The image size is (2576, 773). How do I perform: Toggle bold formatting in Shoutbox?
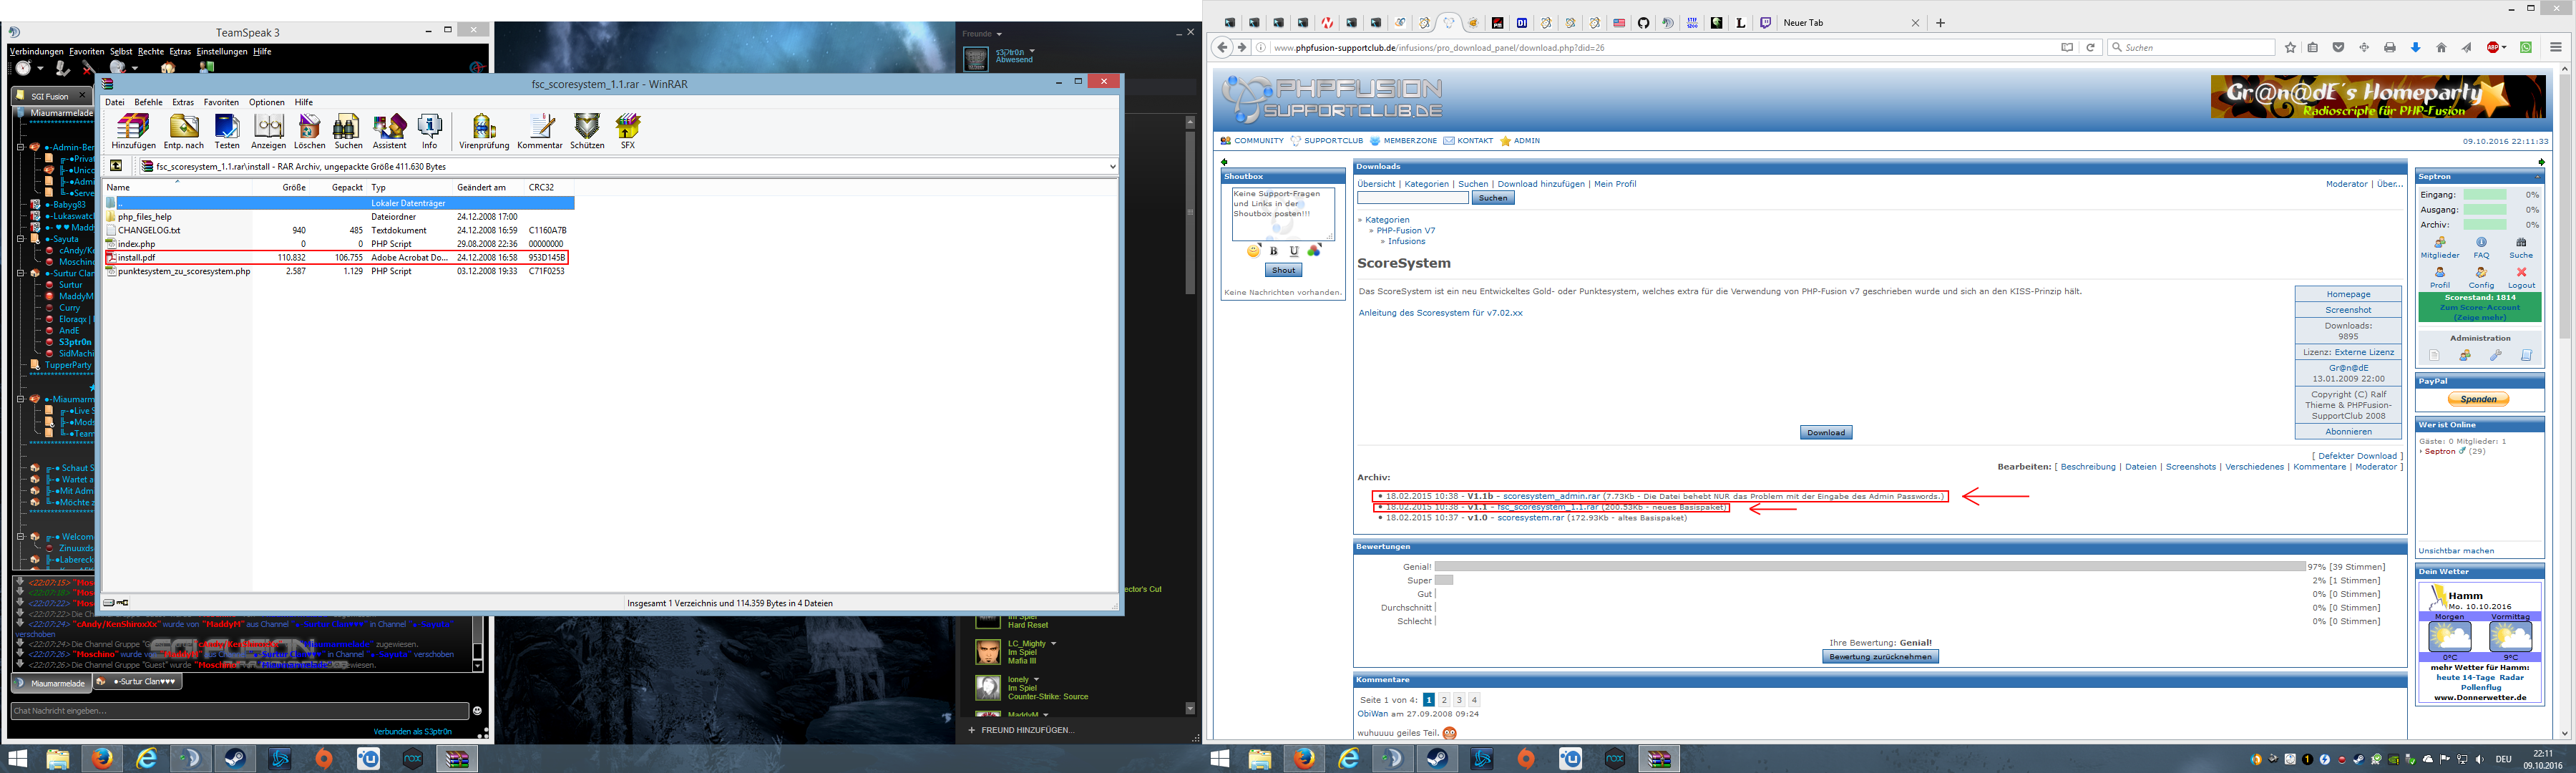[1273, 251]
